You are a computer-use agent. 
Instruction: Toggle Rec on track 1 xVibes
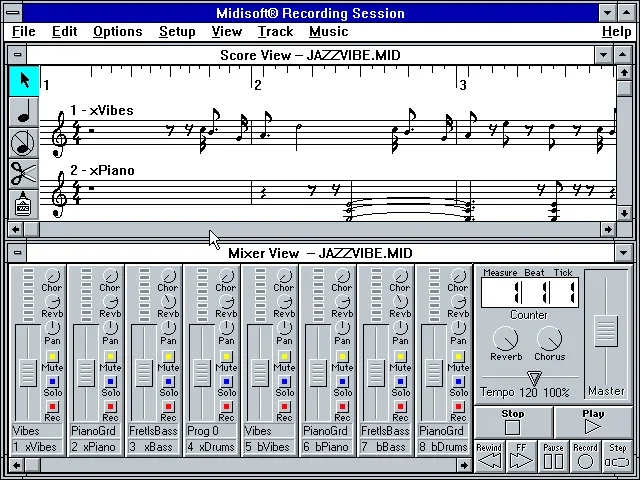[52, 407]
